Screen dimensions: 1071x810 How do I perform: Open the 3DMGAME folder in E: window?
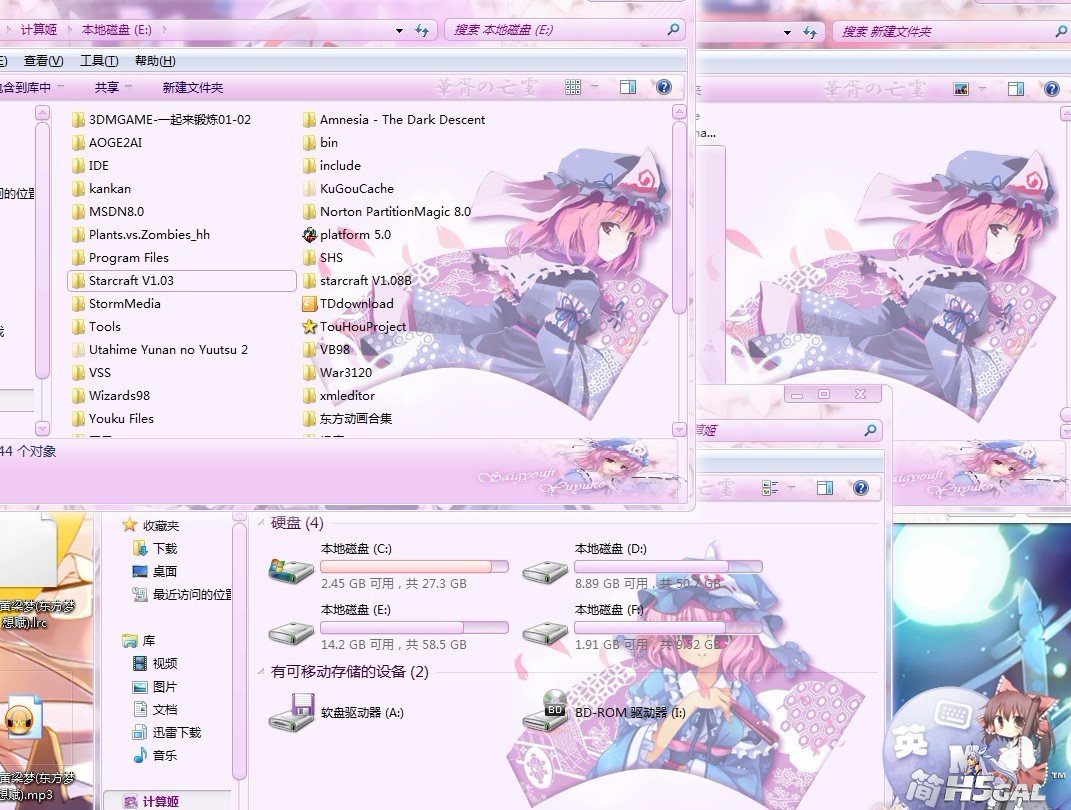(161, 120)
